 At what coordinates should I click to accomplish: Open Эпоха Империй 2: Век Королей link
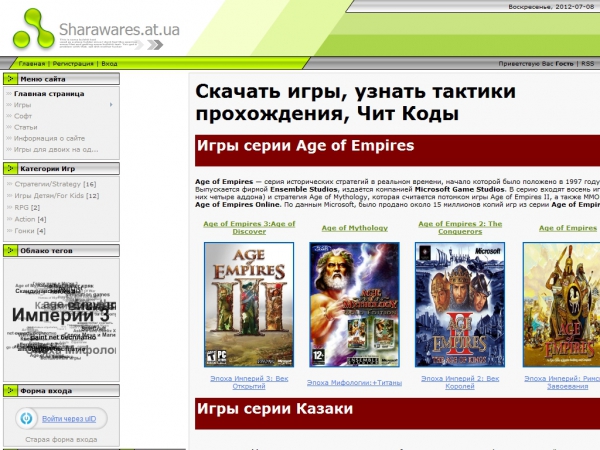point(460,382)
